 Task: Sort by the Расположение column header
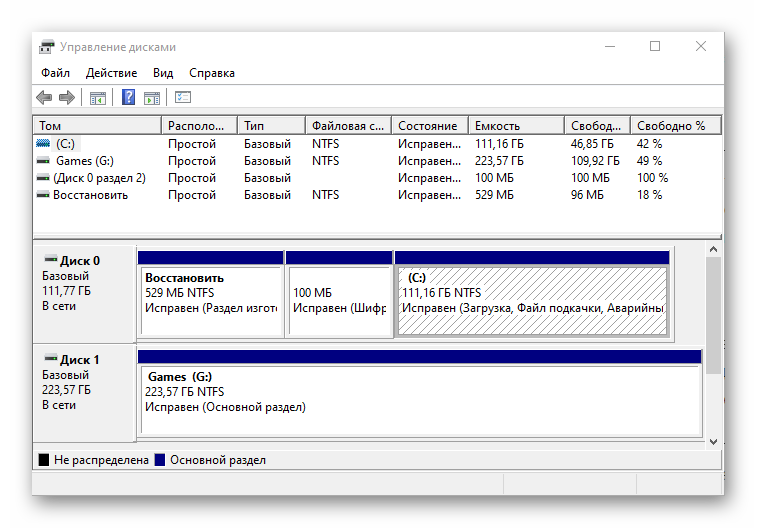click(200, 125)
